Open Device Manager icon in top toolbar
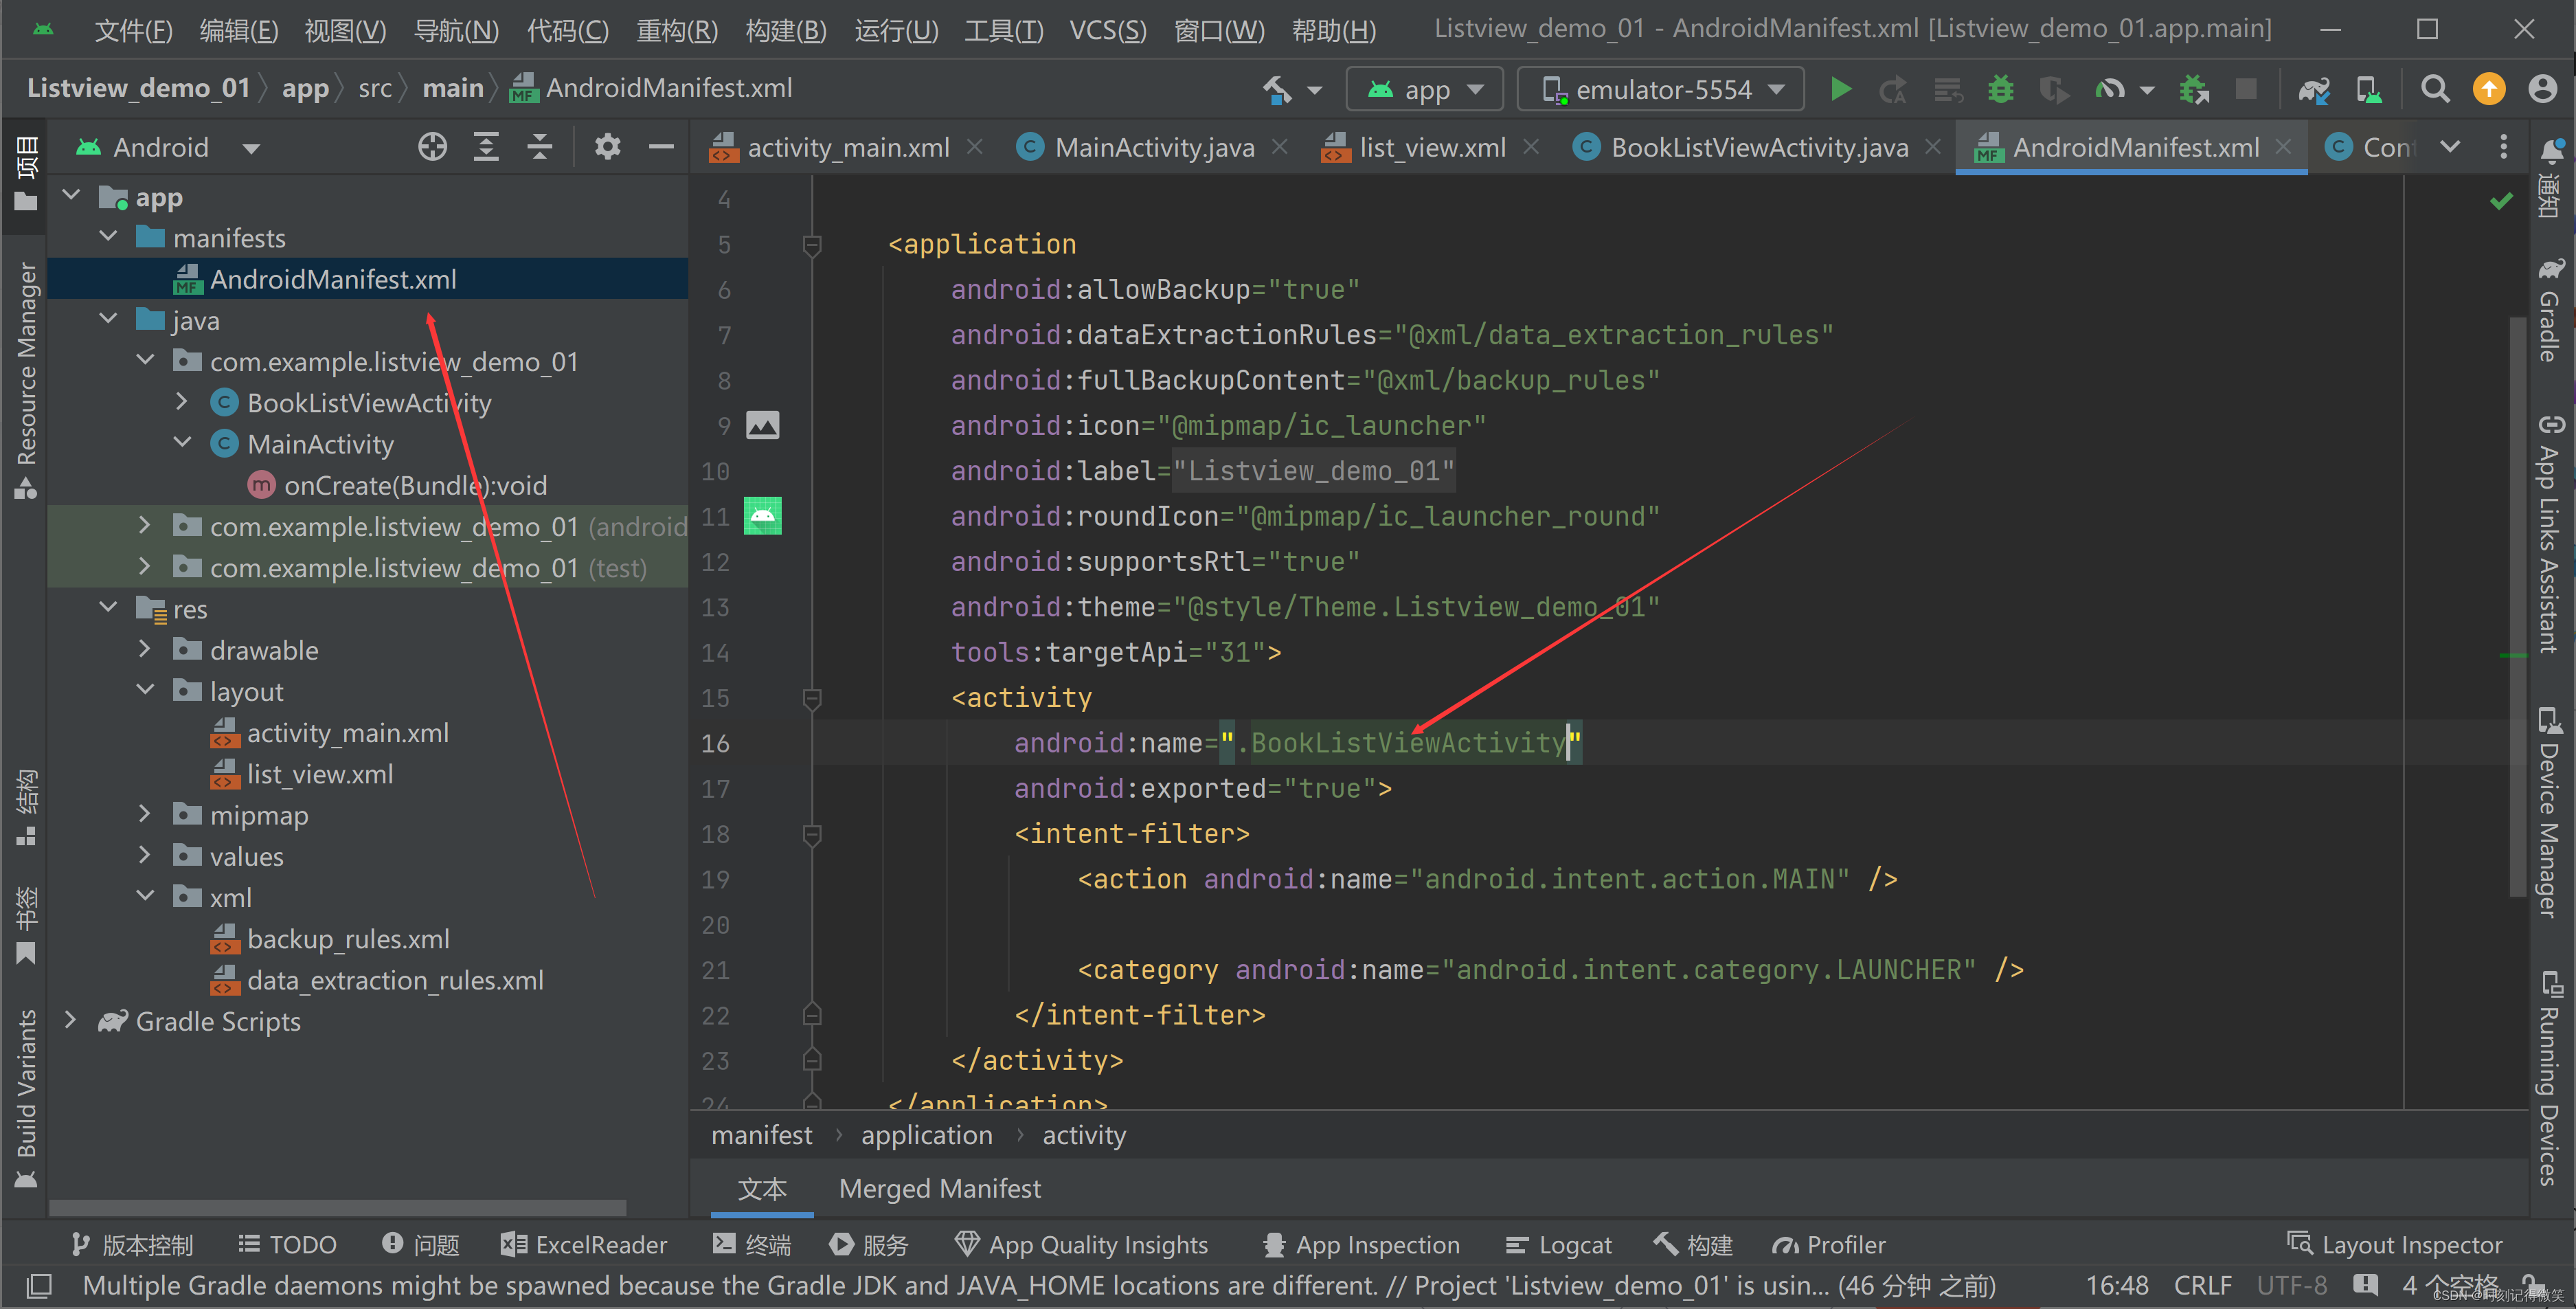The width and height of the screenshot is (2576, 1309). pos(2369,89)
